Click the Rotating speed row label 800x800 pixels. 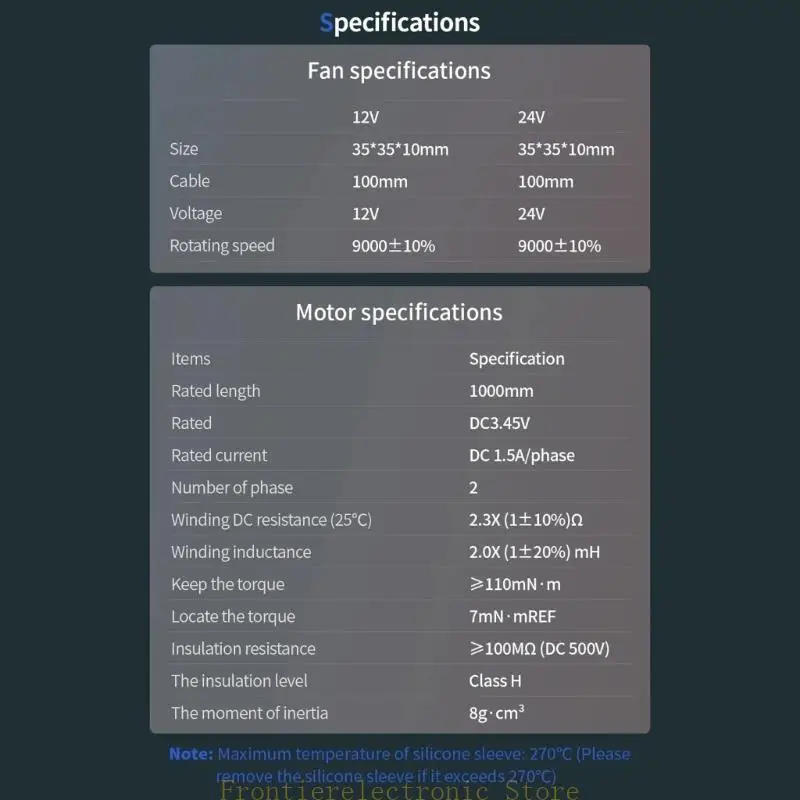222,245
